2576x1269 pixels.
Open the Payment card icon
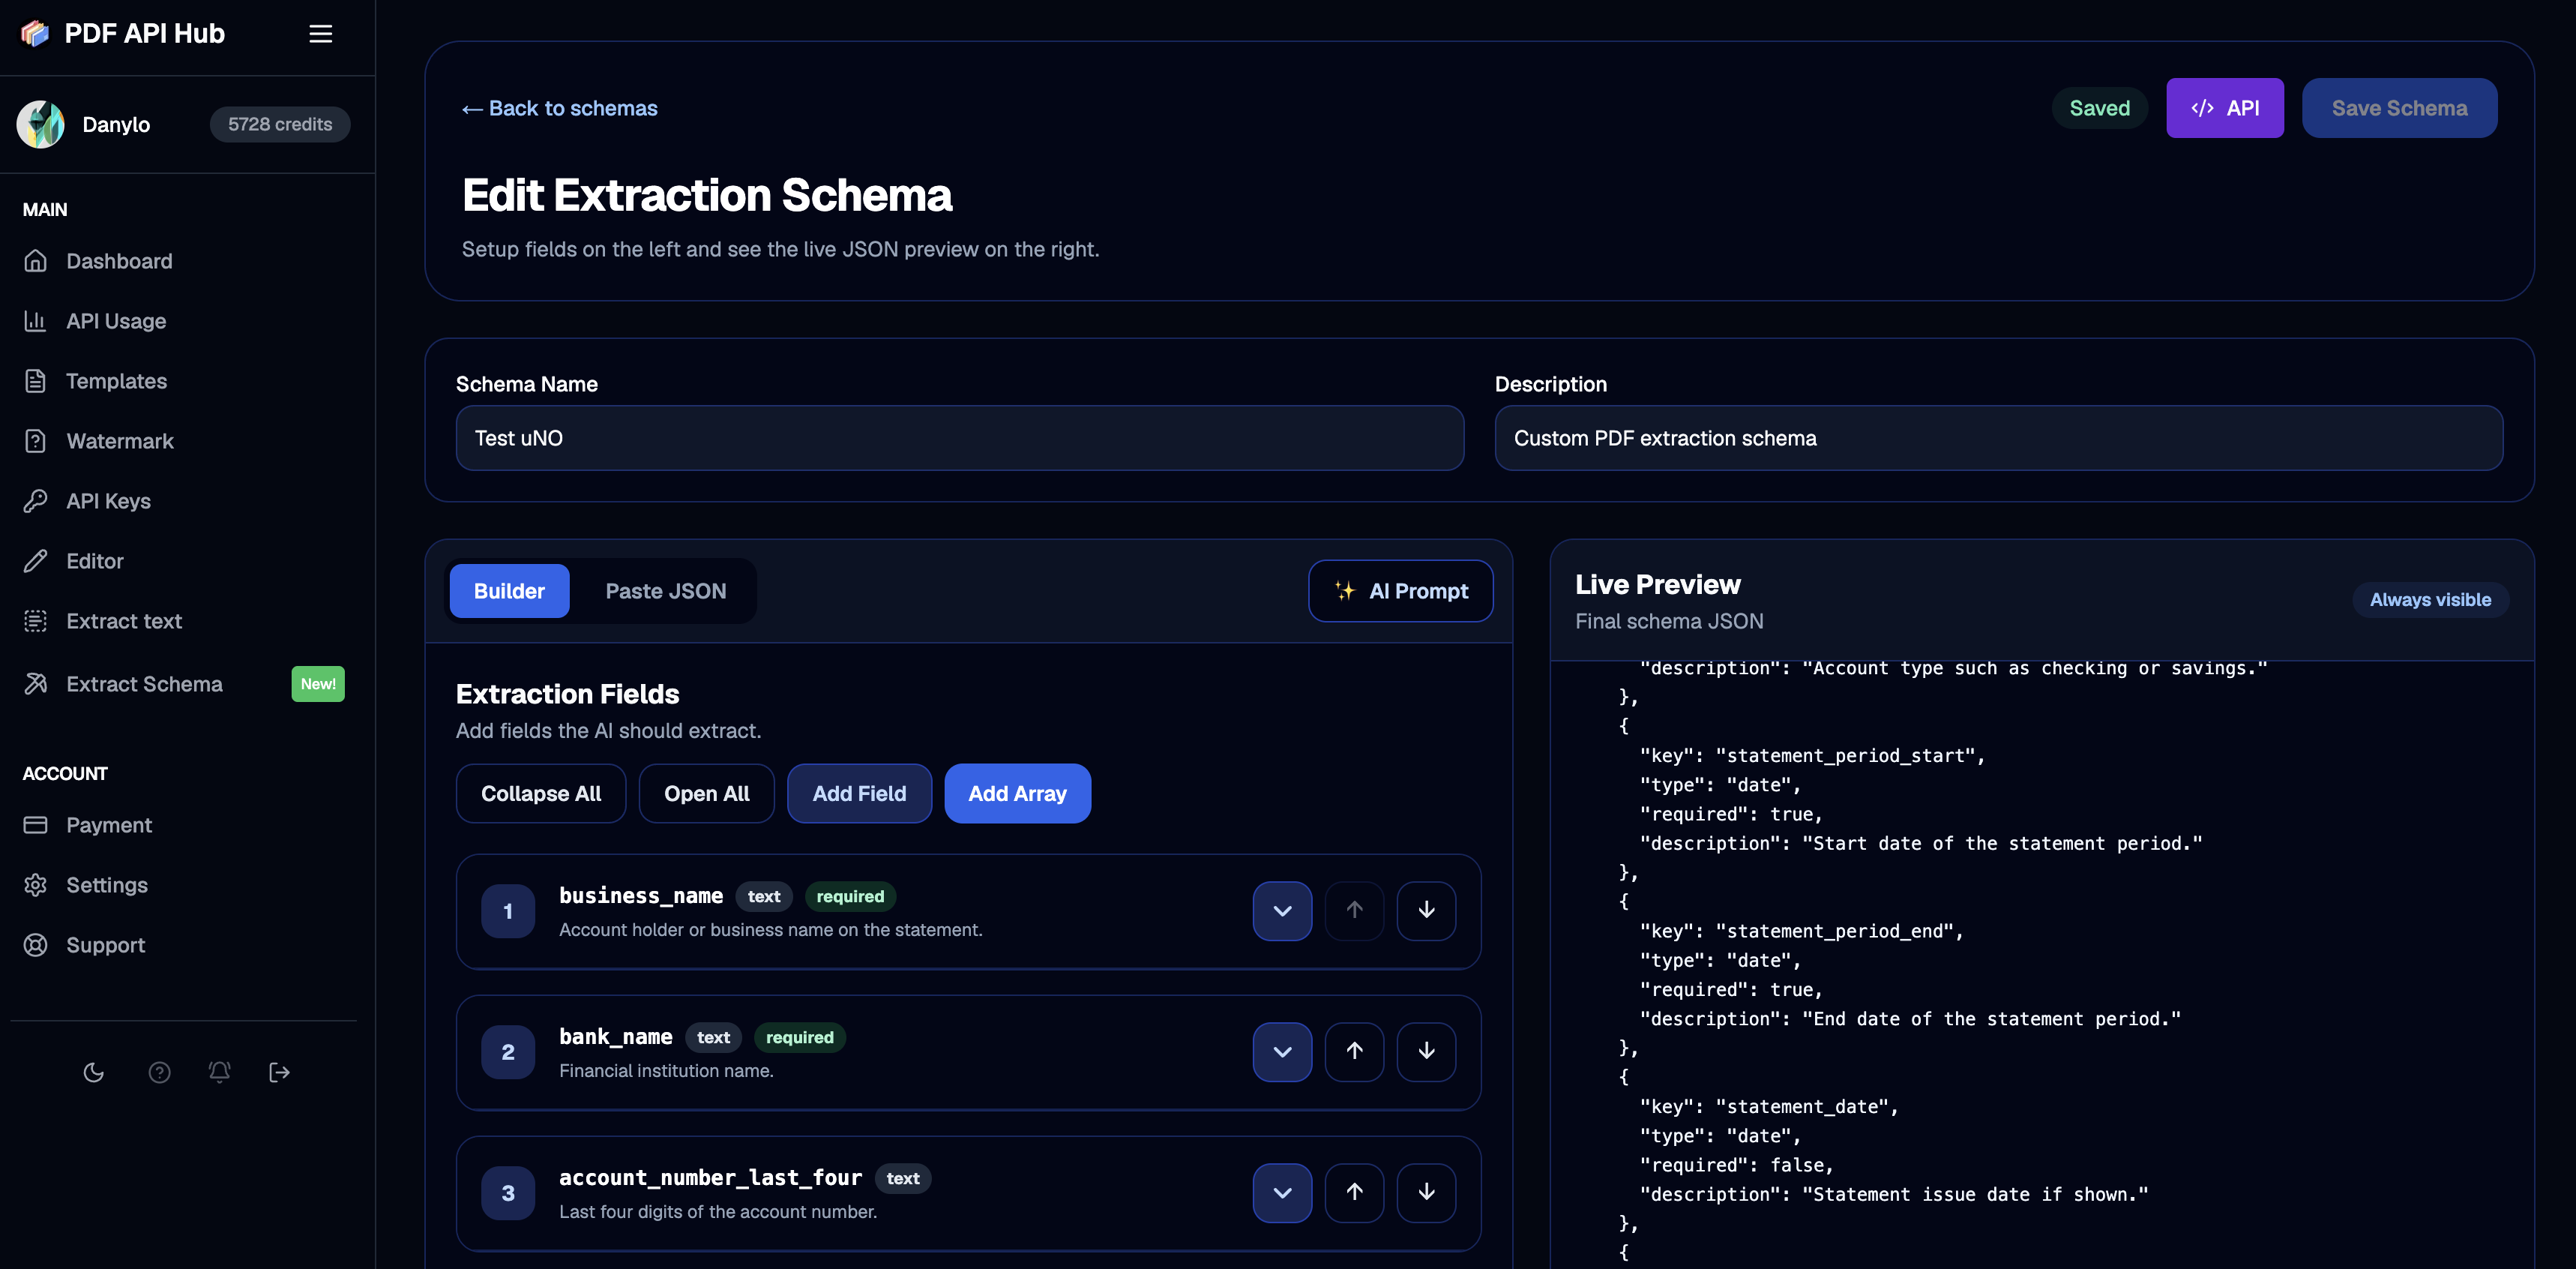[36, 825]
